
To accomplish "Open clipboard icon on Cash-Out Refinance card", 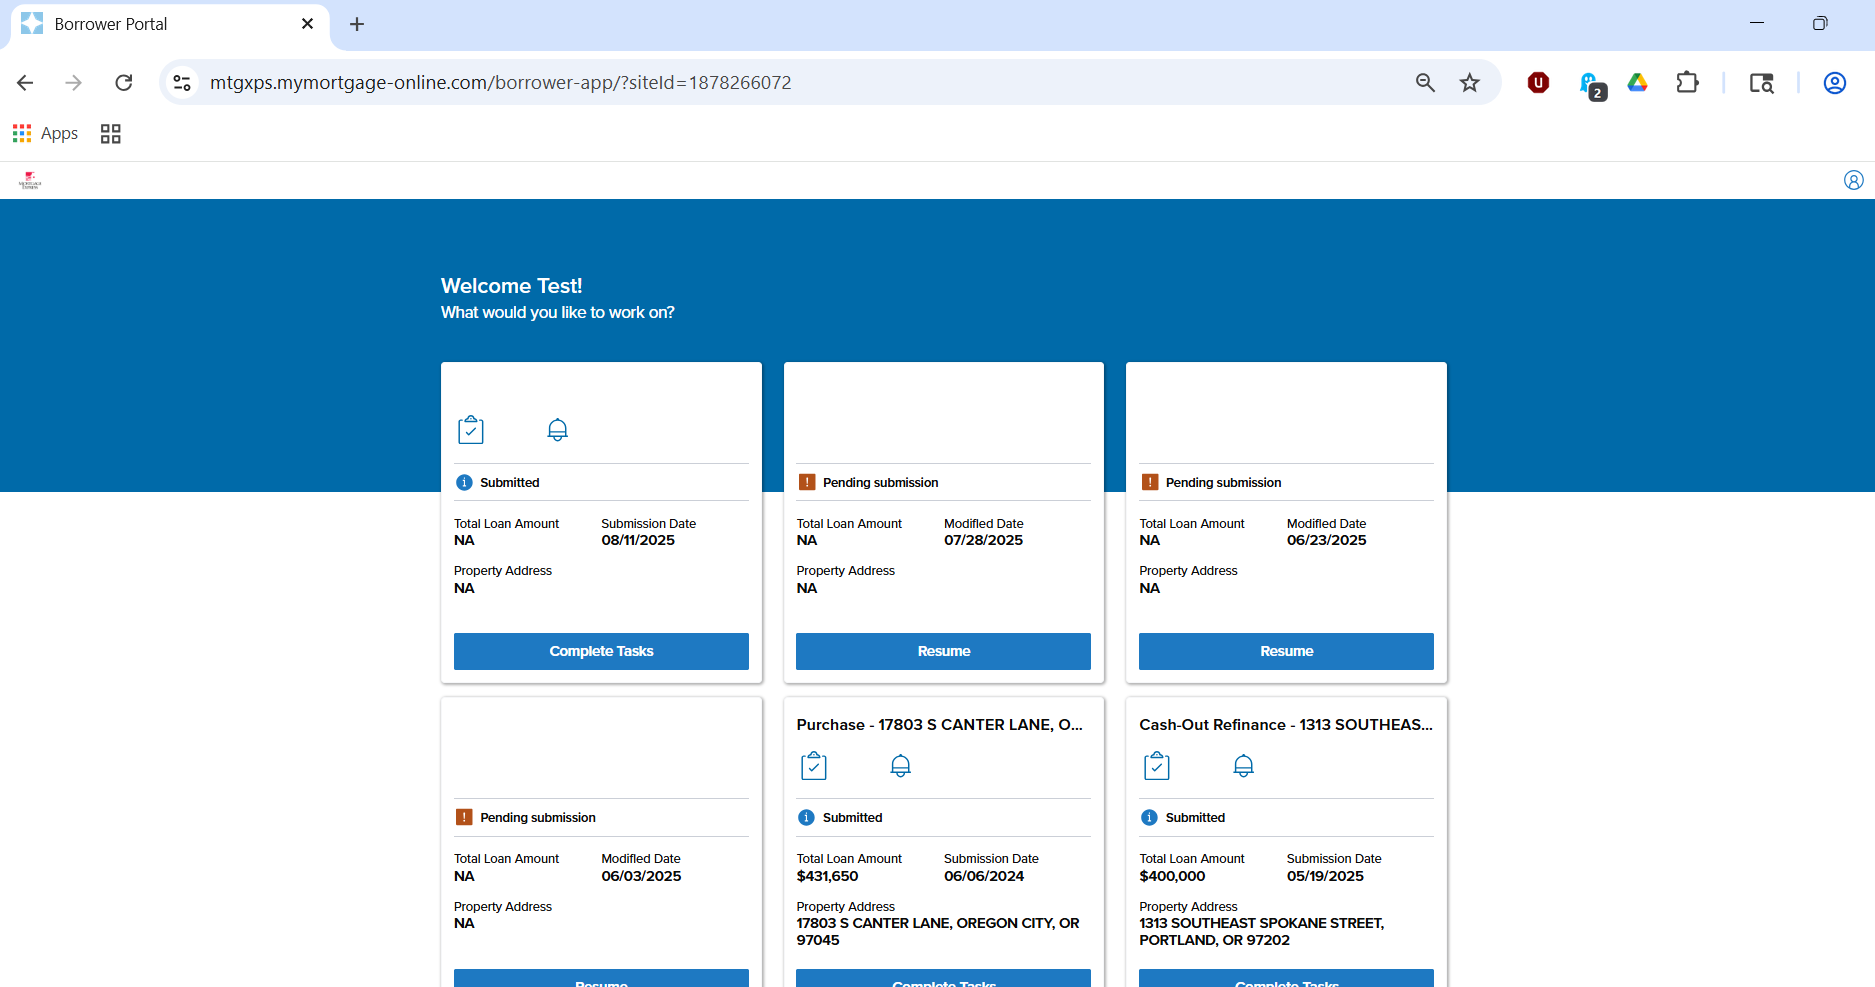I will tap(1156, 766).
